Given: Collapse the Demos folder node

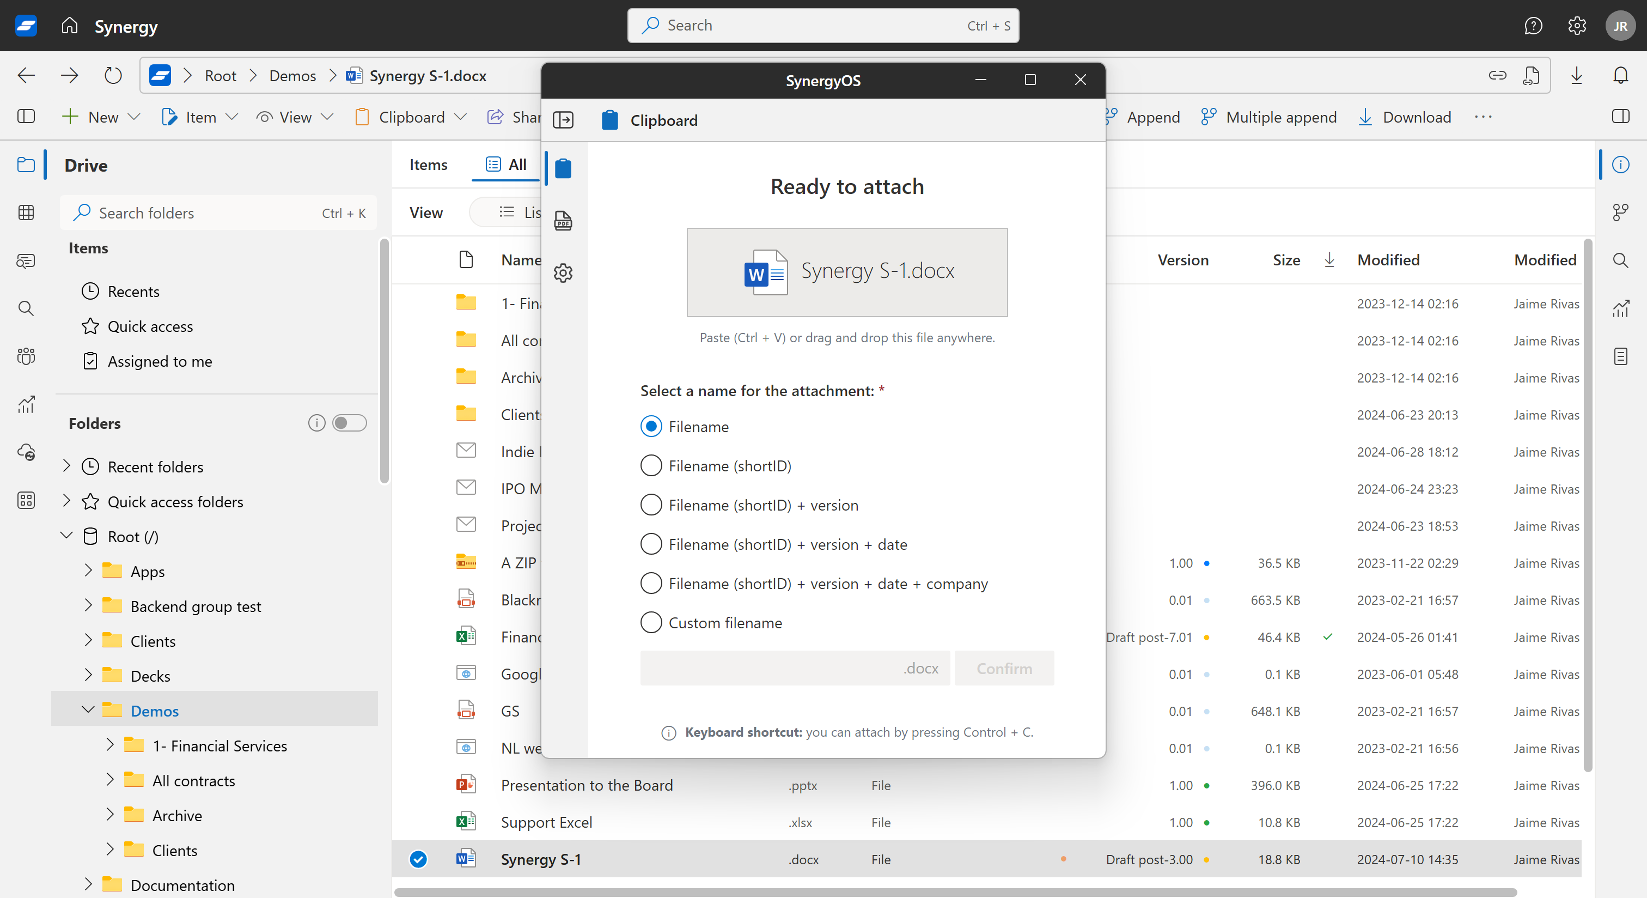Looking at the screenshot, I should point(88,710).
